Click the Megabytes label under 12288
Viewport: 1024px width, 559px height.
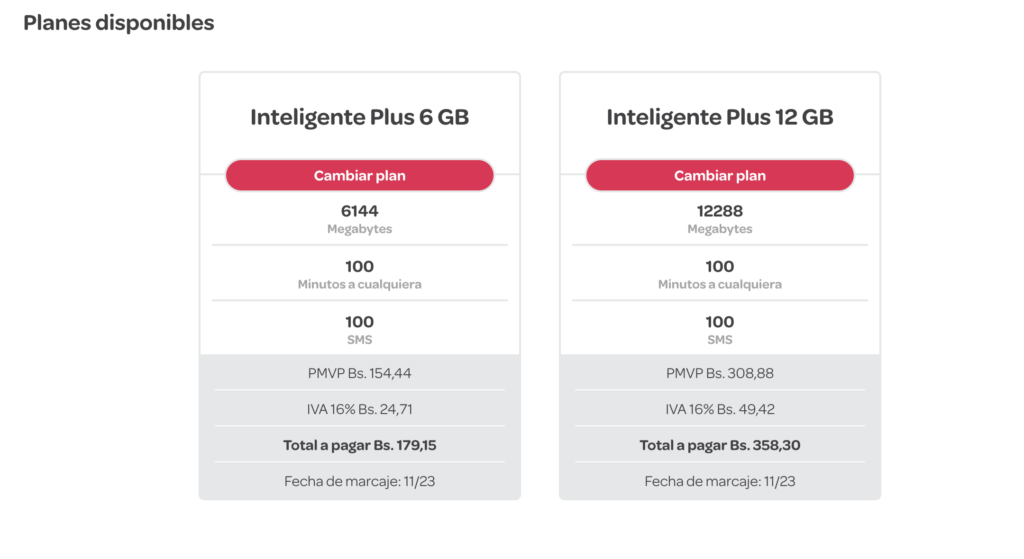[x=719, y=229]
